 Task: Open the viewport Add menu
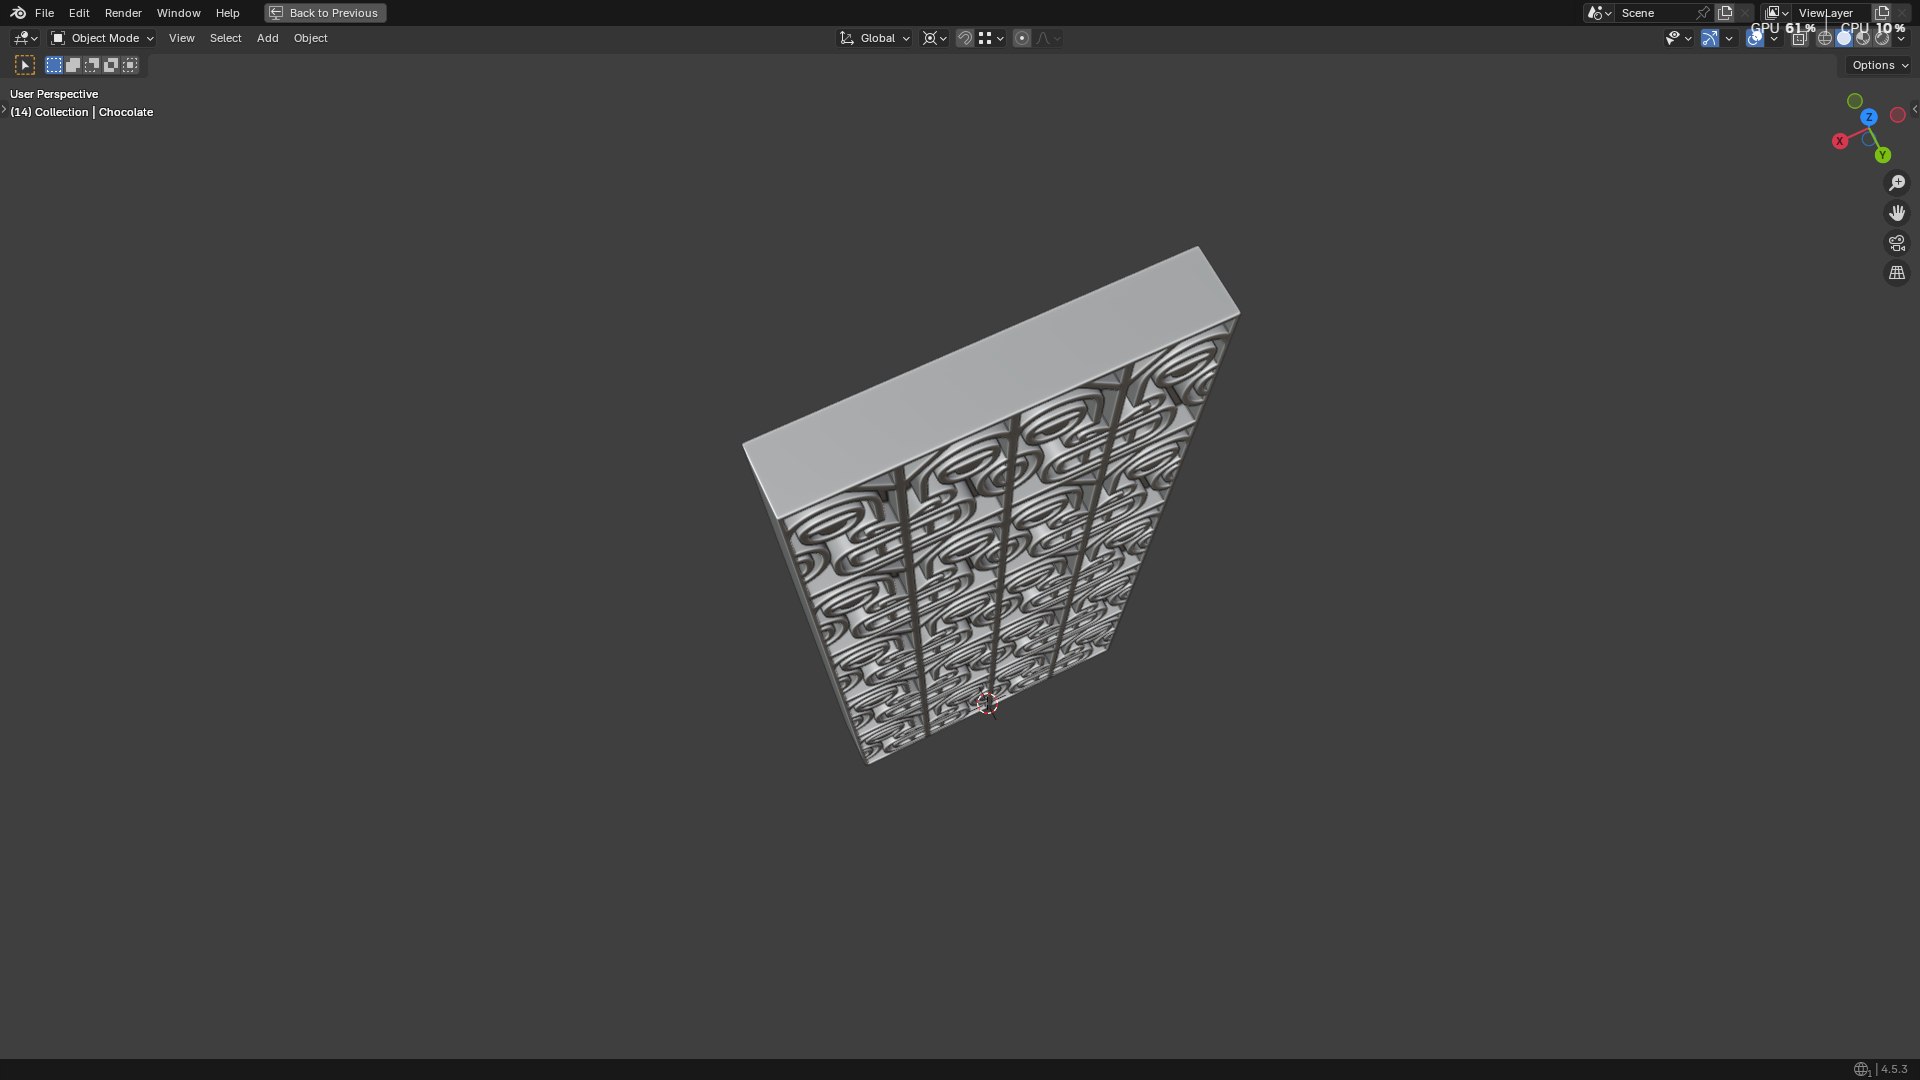(x=267, y=38)
